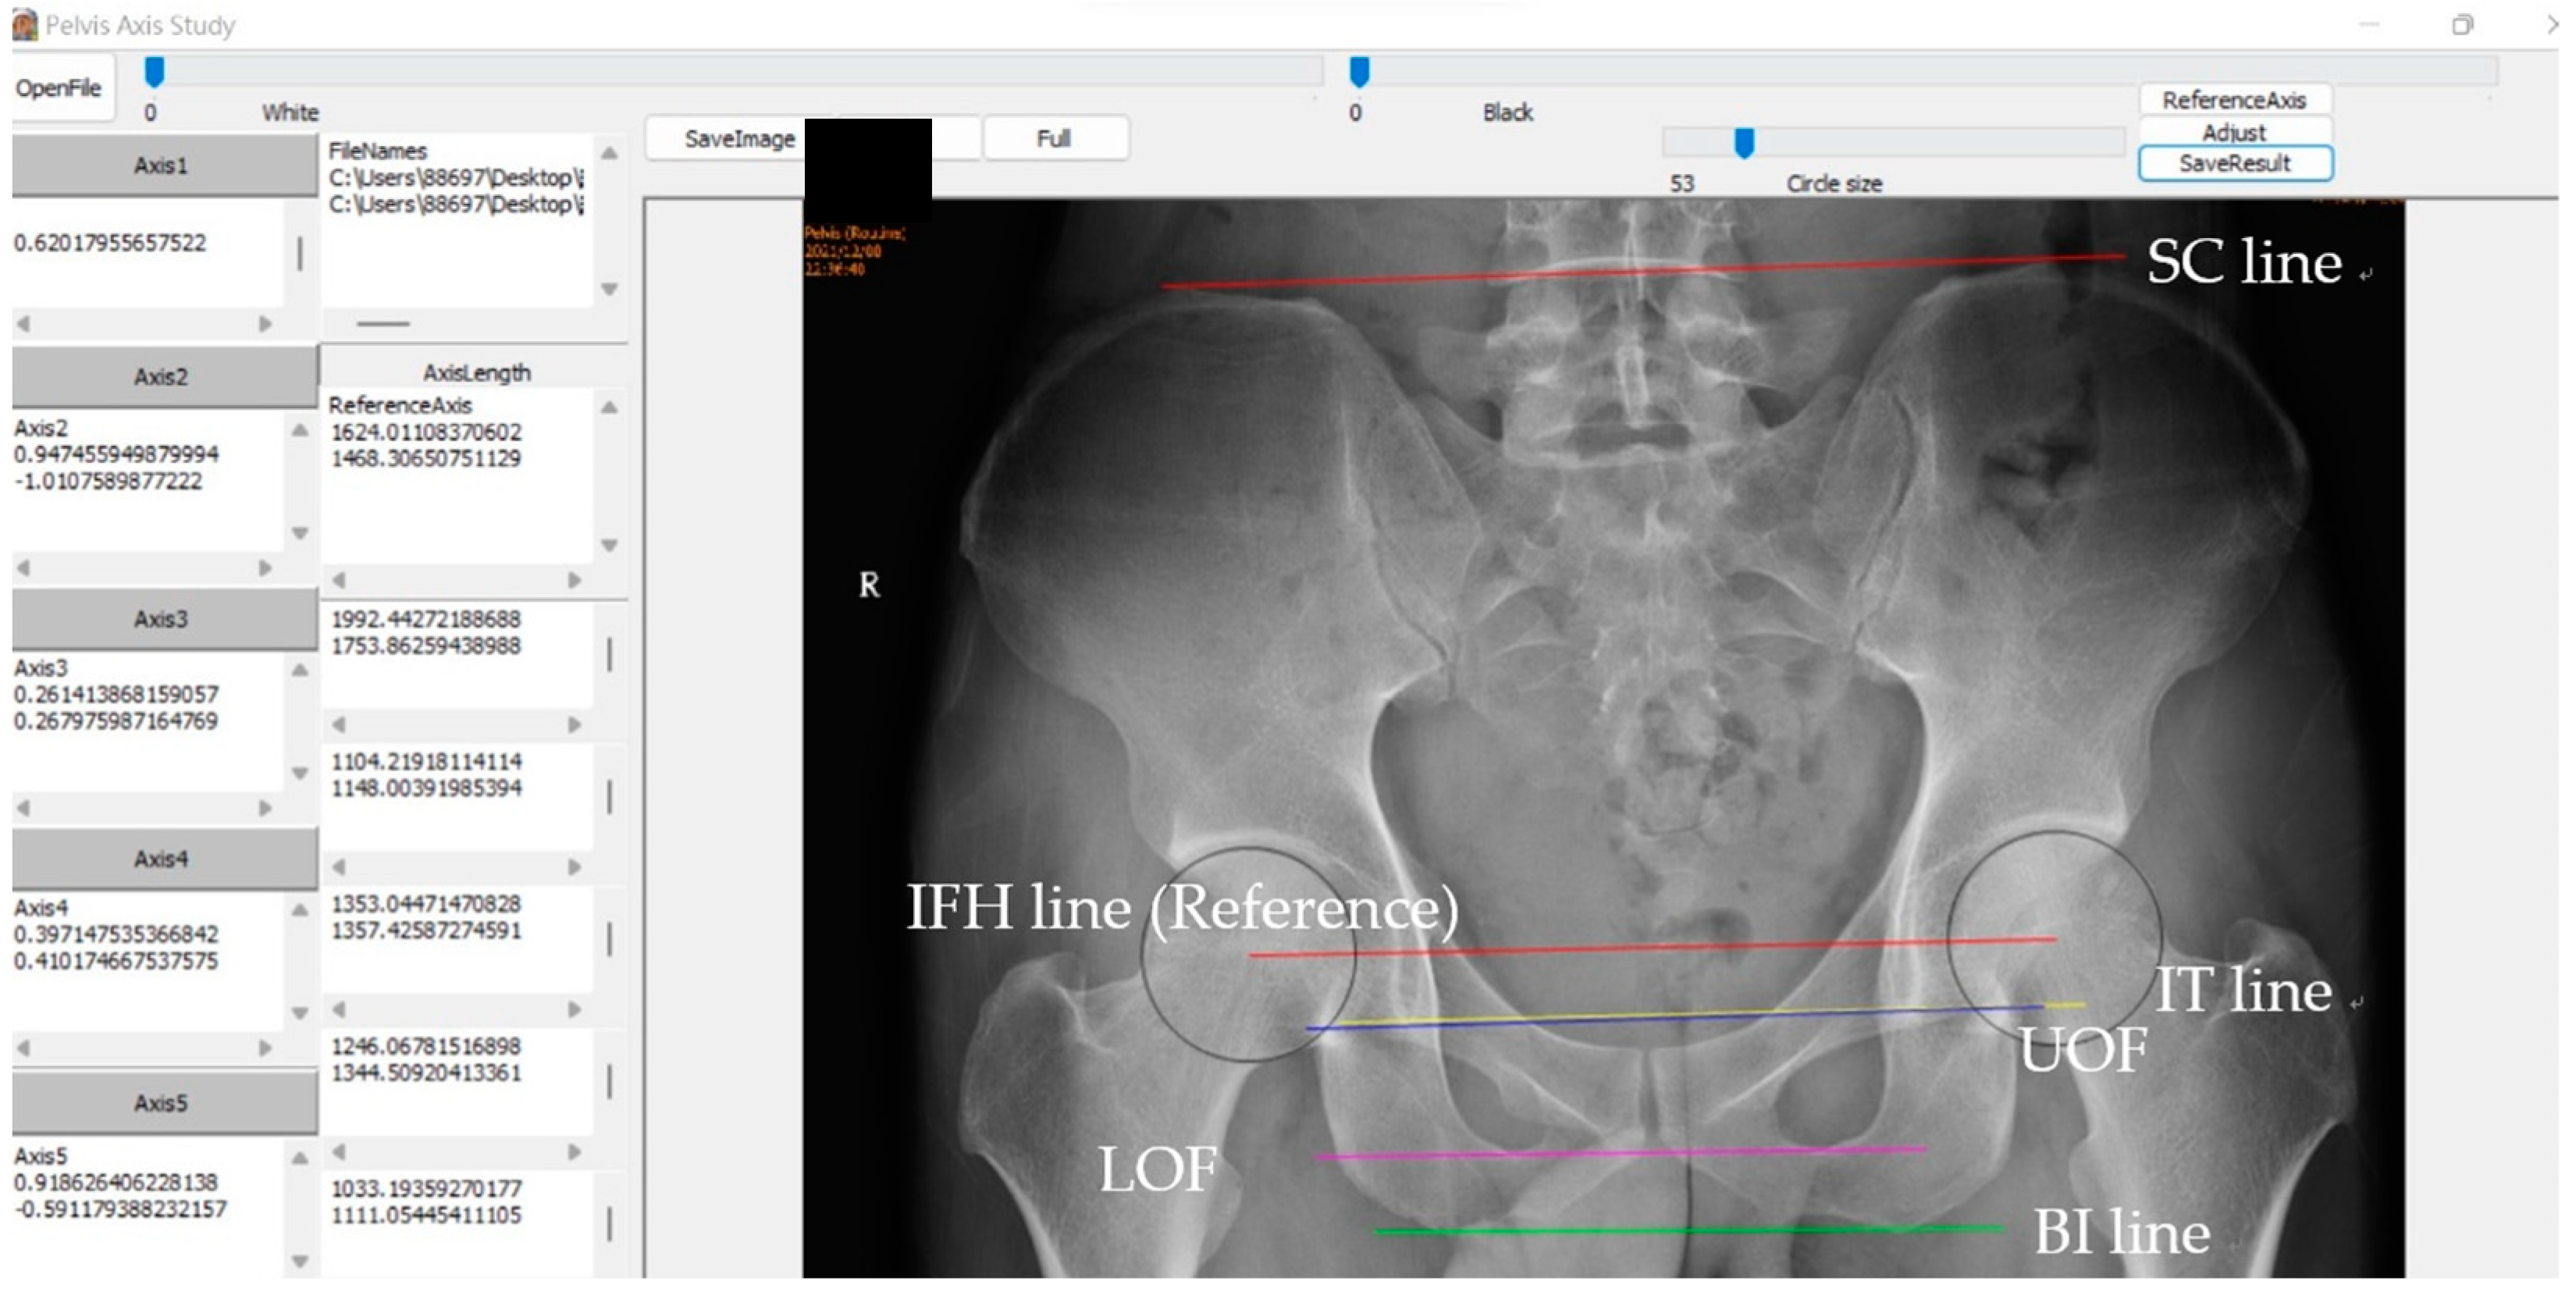Screen dimensions: 2576x1295
Task: Click the White level slider handle
Action: pos(154,72)
